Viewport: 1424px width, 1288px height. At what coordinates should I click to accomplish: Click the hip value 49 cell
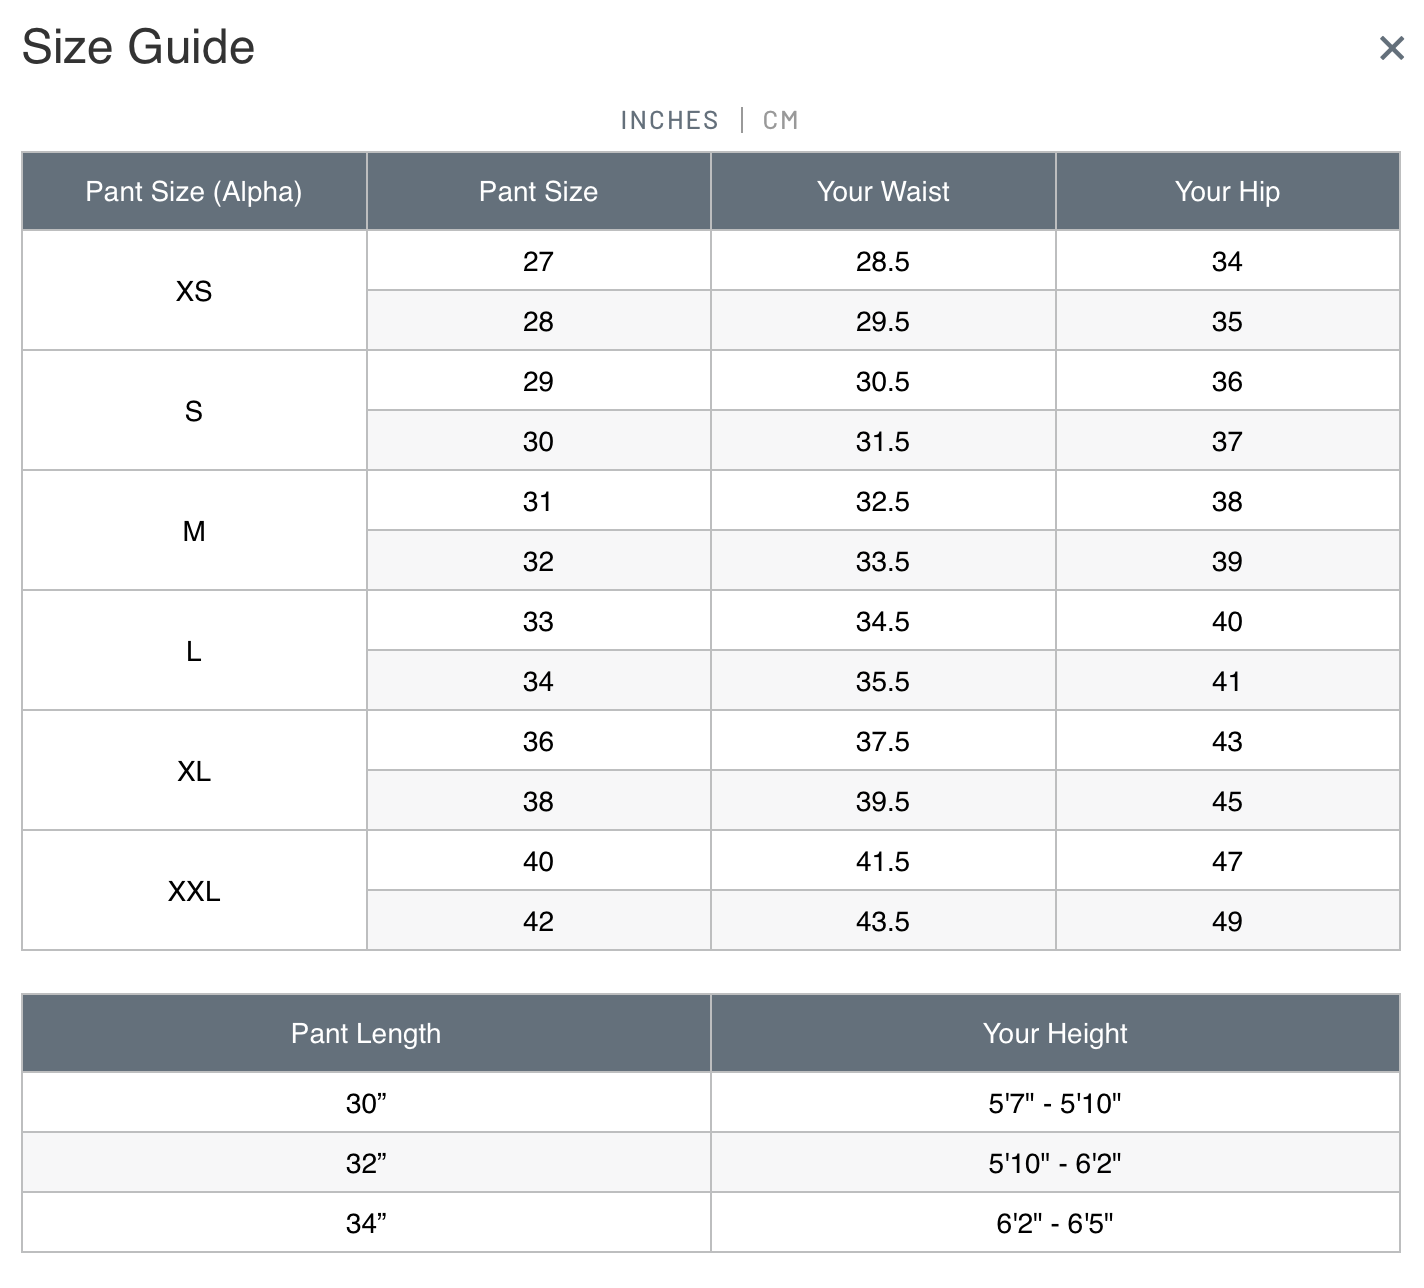pos(1227,922)
